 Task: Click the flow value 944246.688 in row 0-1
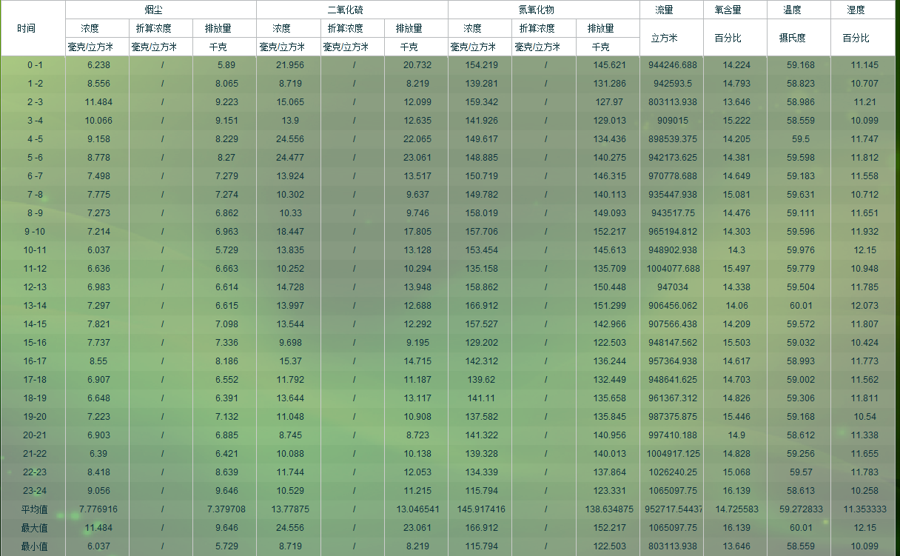click(x=672, y=65)
